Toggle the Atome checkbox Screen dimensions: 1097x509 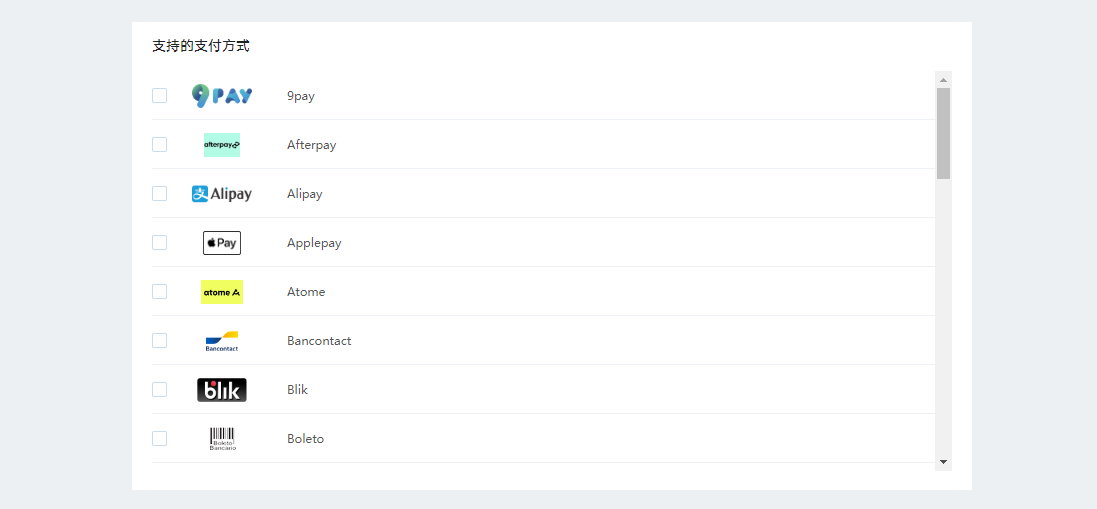160,292
